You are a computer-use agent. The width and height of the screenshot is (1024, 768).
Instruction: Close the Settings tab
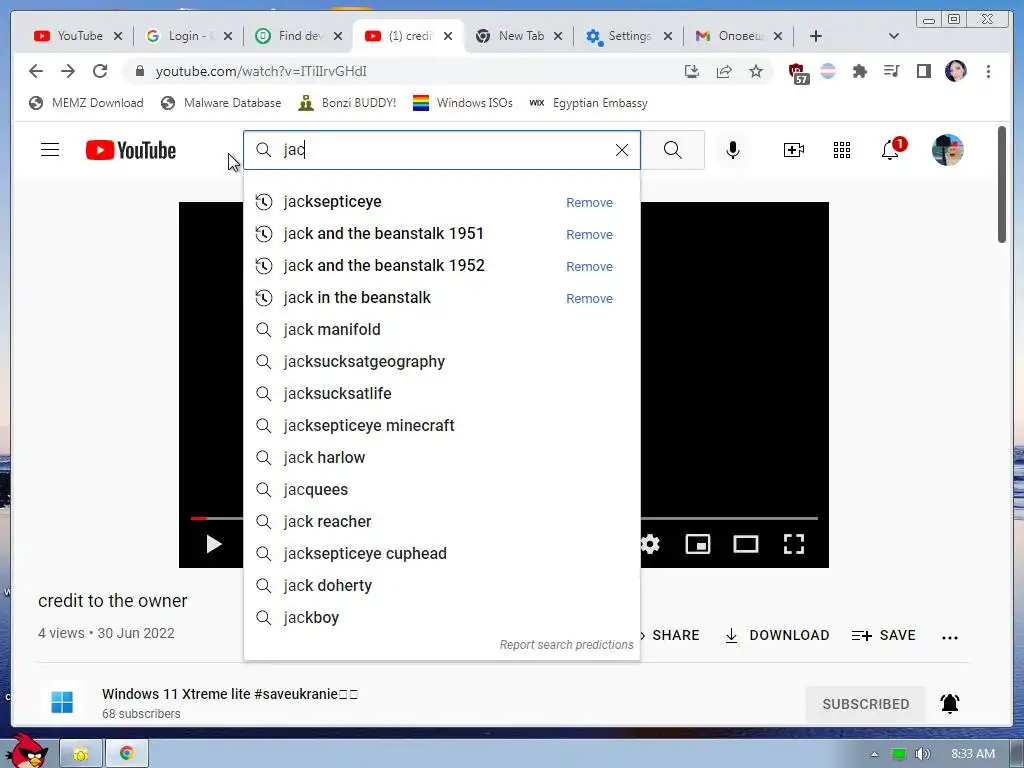(x=667, y=36)
